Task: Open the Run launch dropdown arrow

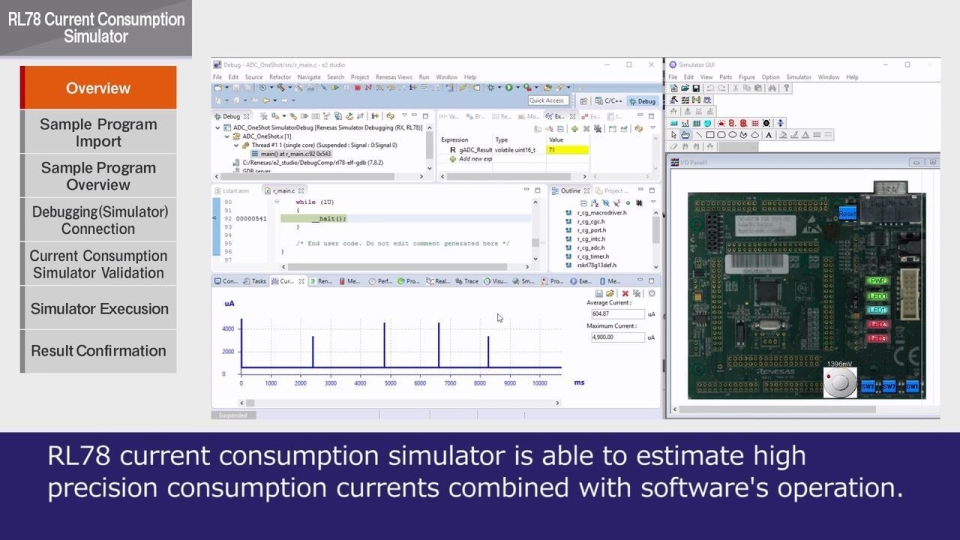Action: pos(517,88)
